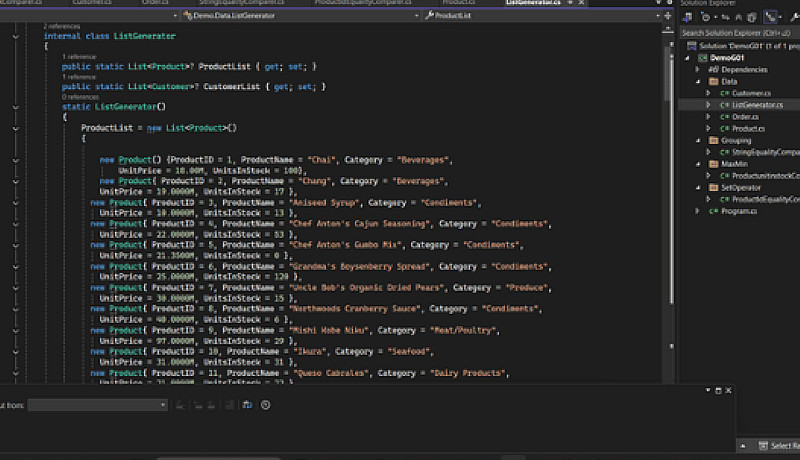Click the MaxMin folder icon

pos(714,164)
